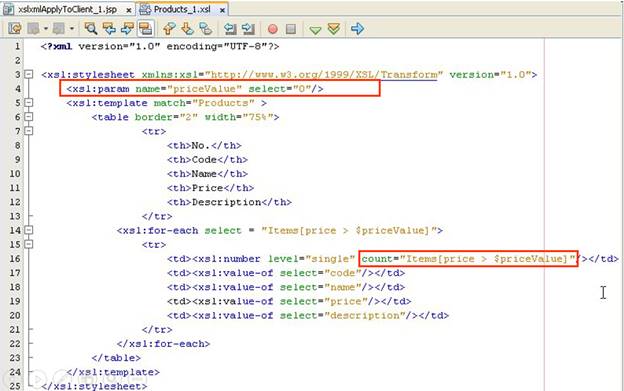Click the closing </table> tag
Viewport: 624px width, 391px height.
click(116, 358)
